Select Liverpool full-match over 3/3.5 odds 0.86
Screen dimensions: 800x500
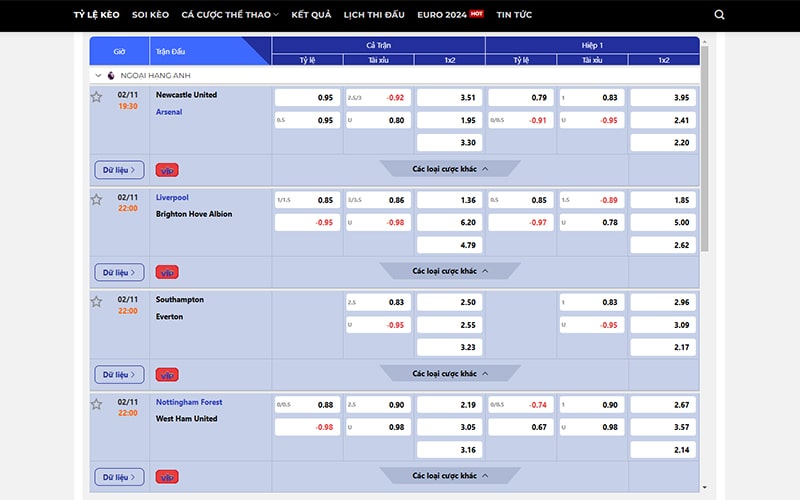click(x=379, y=200)
